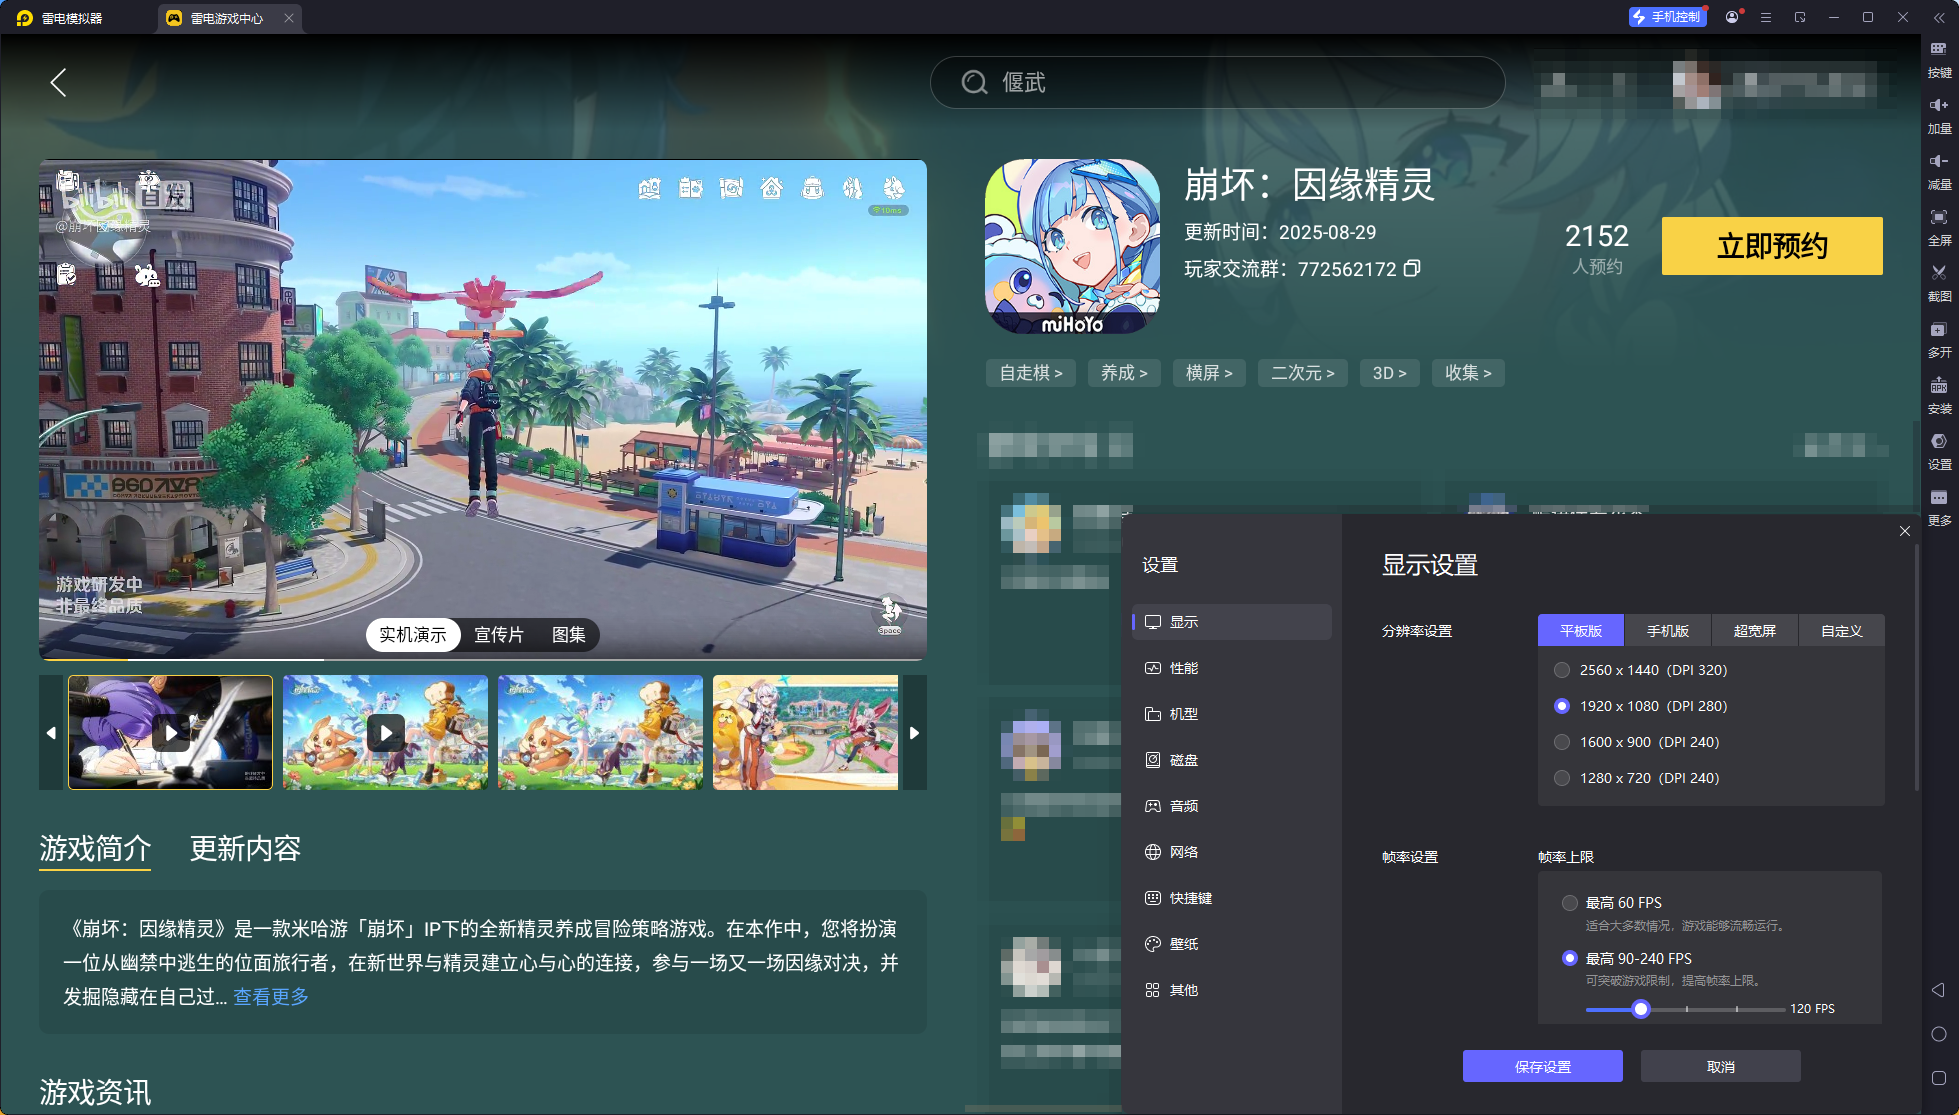1959x1115 pixels.
Task: Open the 自走棋 tag
Action: [x=1030, y=373]
